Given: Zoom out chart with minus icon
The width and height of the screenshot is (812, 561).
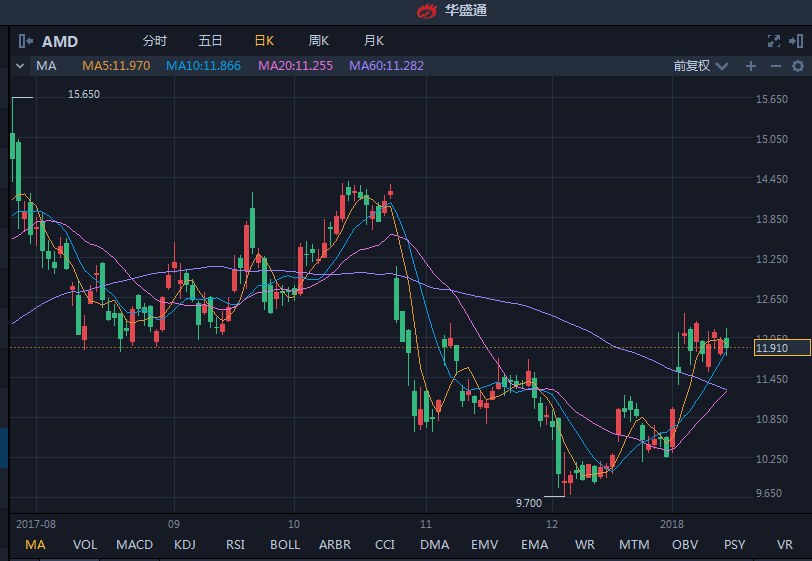Looking at the screenshot, I should coord(775,66).
